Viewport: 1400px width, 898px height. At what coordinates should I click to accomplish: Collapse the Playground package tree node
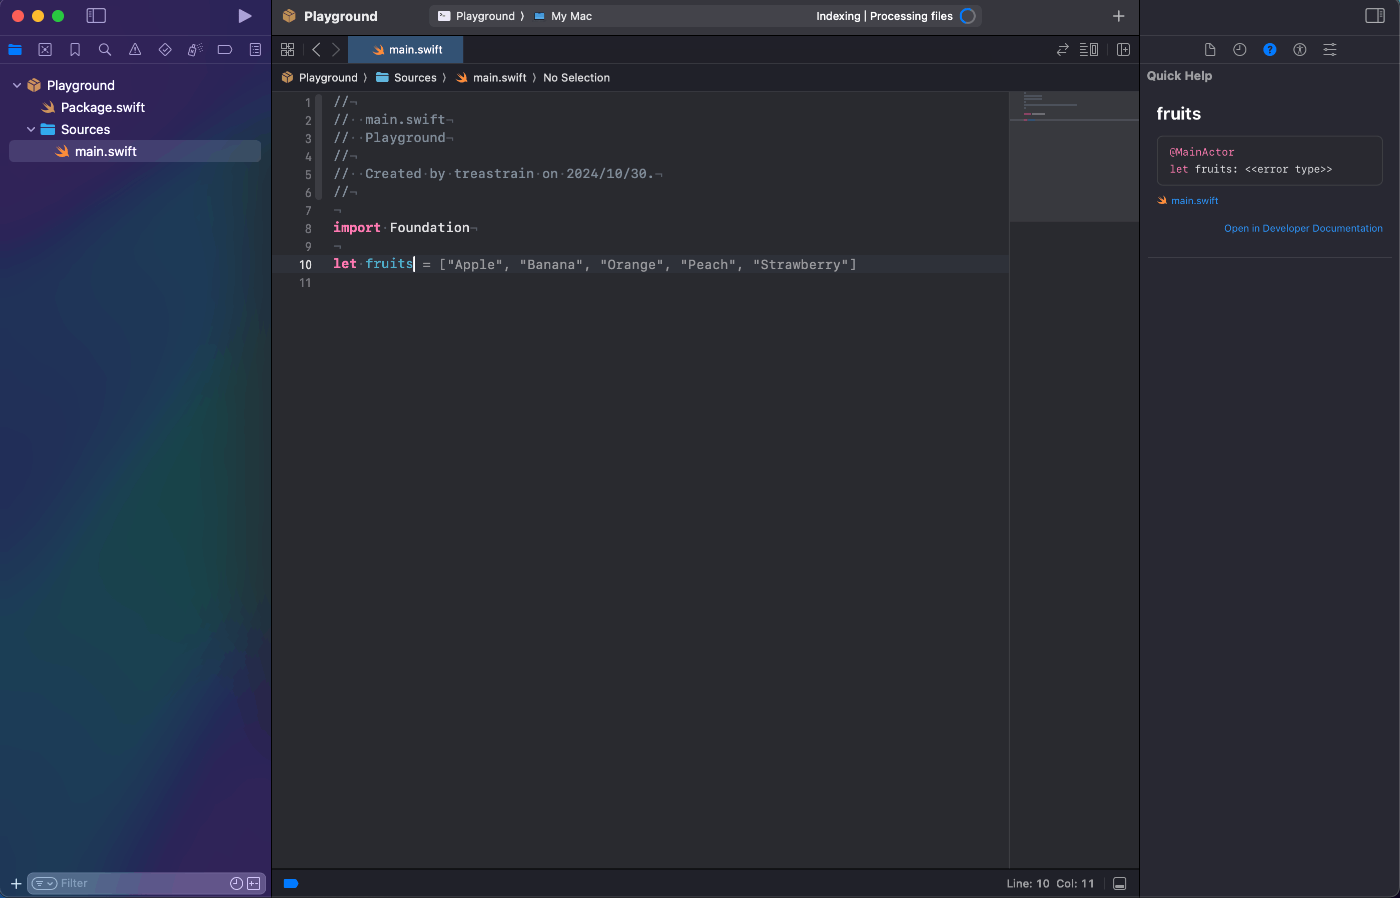click(x=17, y=85)
